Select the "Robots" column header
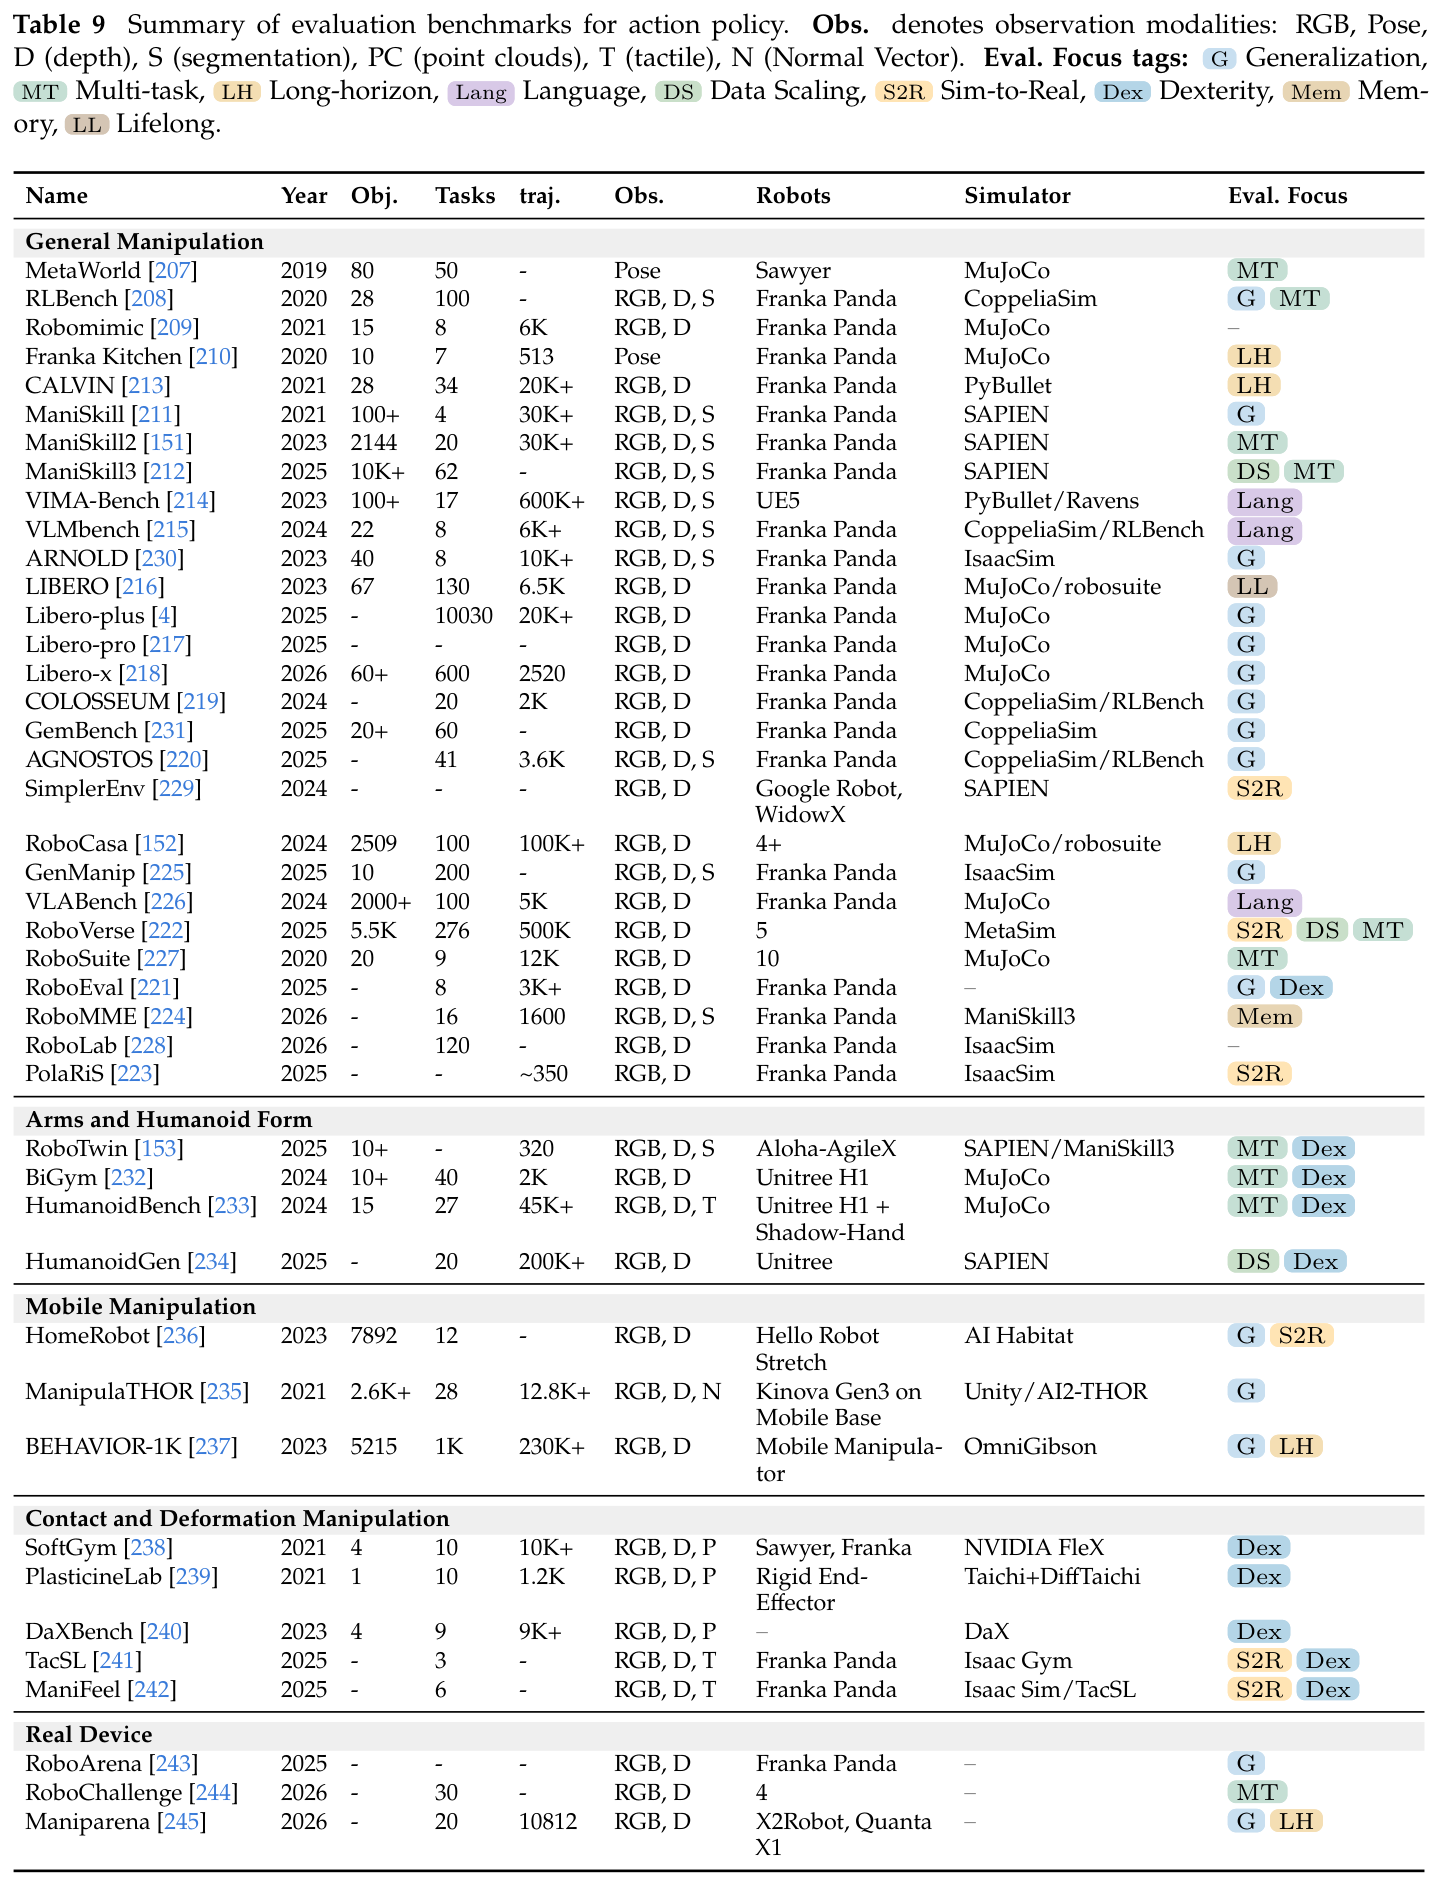The width and height of the screenshot is (1441, 1883). point(793,196)
